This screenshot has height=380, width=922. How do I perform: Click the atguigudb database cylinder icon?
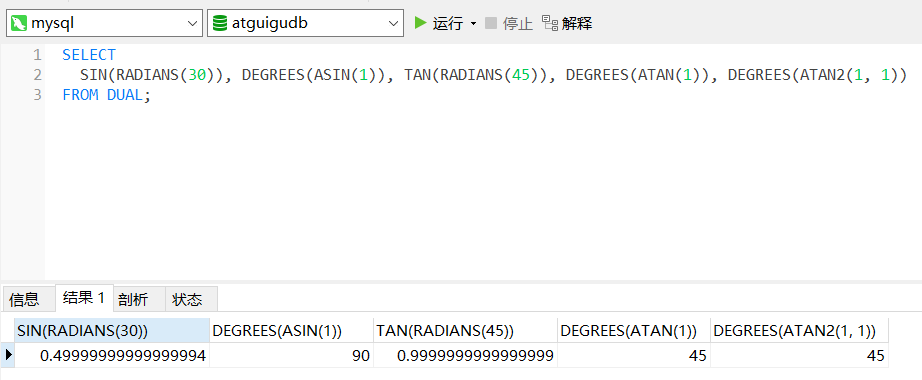click(x=220, y=24)
